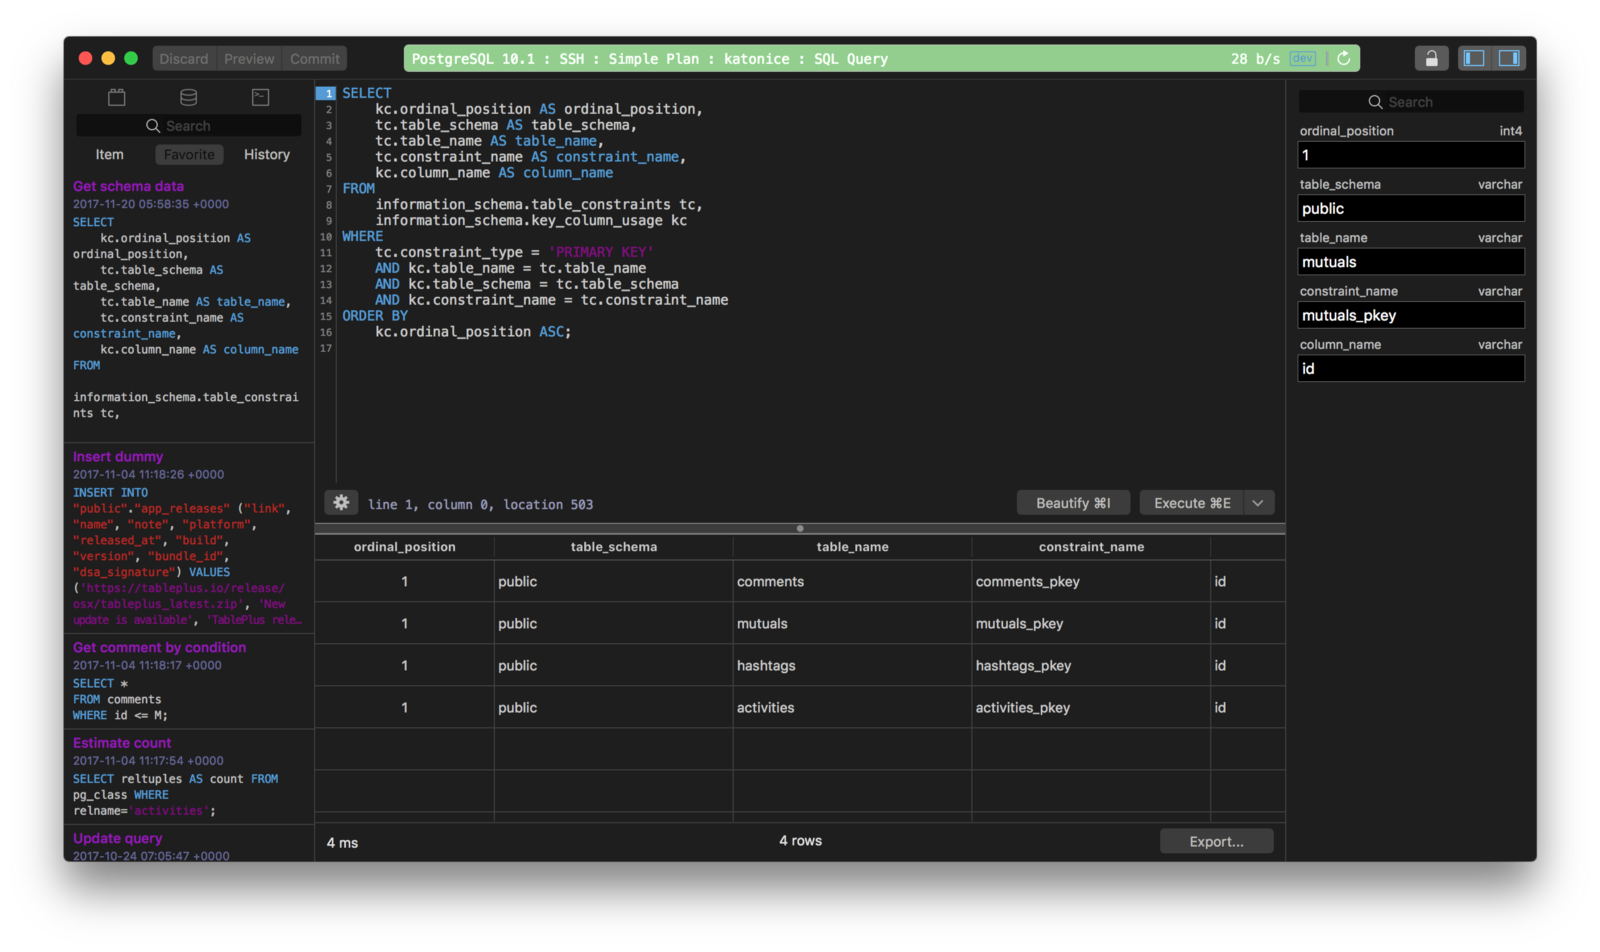1600x952 pixels.
Task: Toggle the right sidebar panel
Action: (1508, 58)
